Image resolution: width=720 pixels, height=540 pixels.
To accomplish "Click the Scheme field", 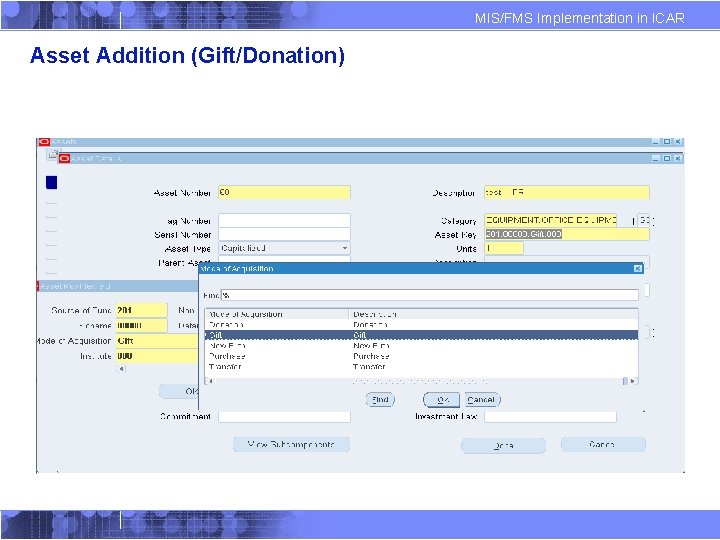I will (141, 326).
